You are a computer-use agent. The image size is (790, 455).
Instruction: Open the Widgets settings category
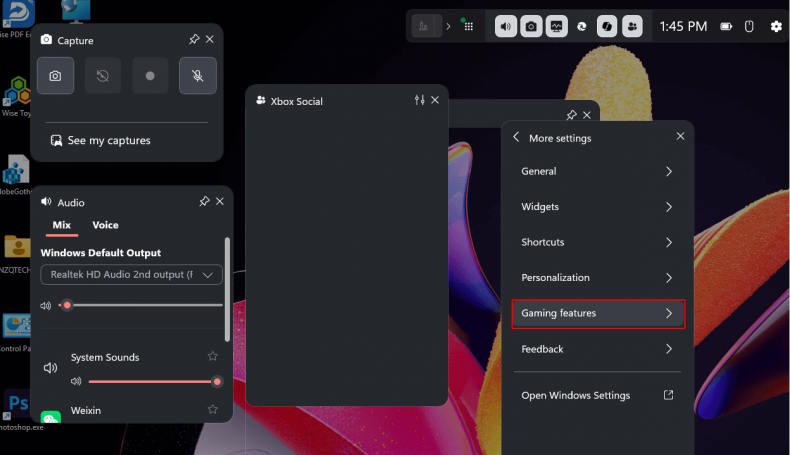pos(598,207)
